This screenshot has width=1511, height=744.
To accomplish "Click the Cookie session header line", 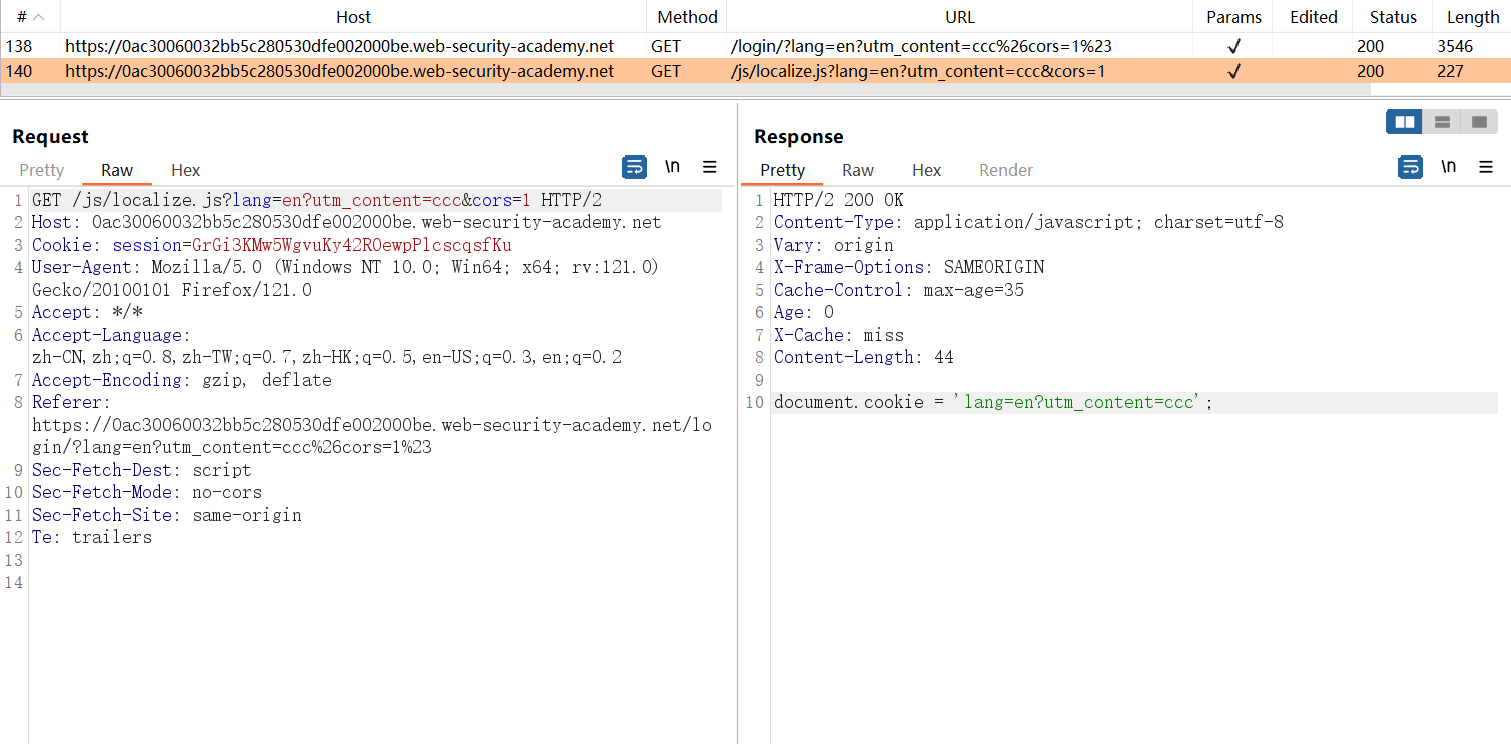I will (272, 245).
